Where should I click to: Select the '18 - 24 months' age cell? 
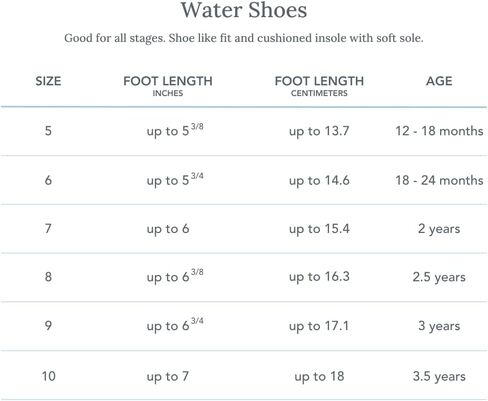point(439,180)
